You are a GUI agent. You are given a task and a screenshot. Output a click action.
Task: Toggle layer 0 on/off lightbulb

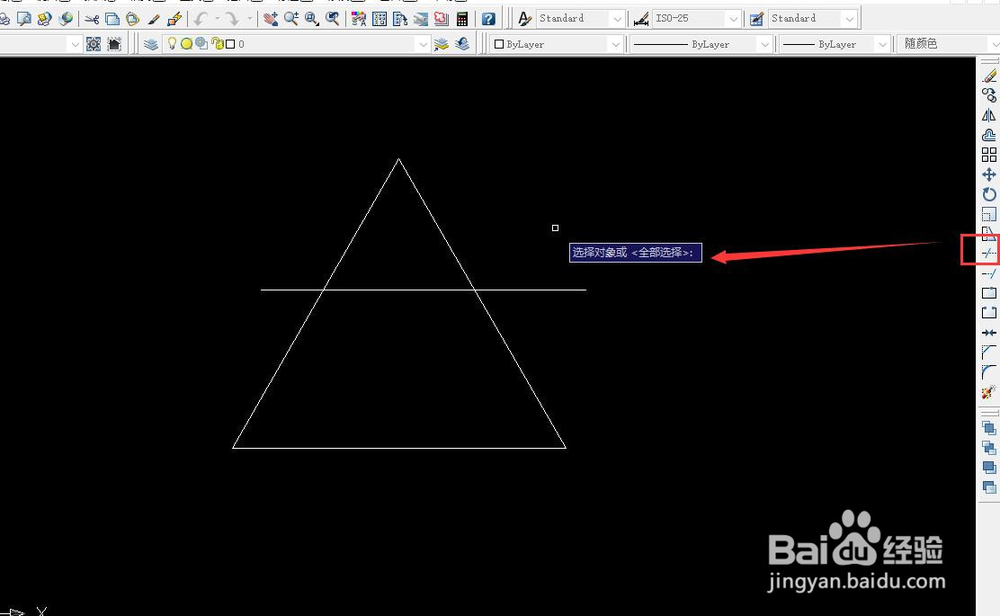pos(172,43)
